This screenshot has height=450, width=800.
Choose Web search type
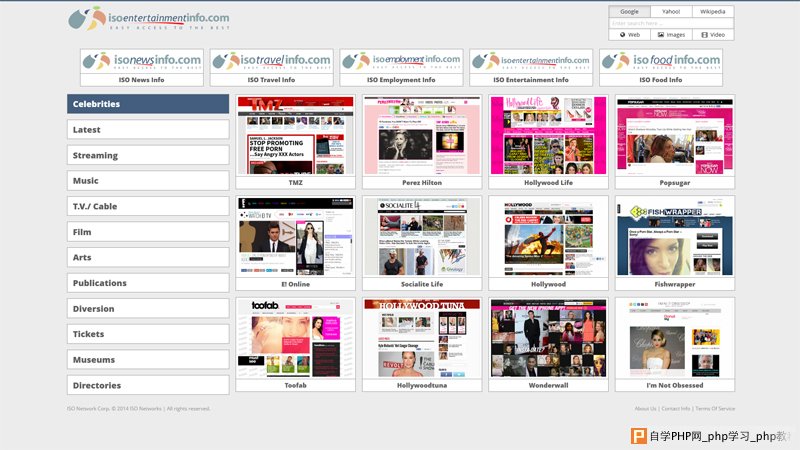click(x=630, y=35)
